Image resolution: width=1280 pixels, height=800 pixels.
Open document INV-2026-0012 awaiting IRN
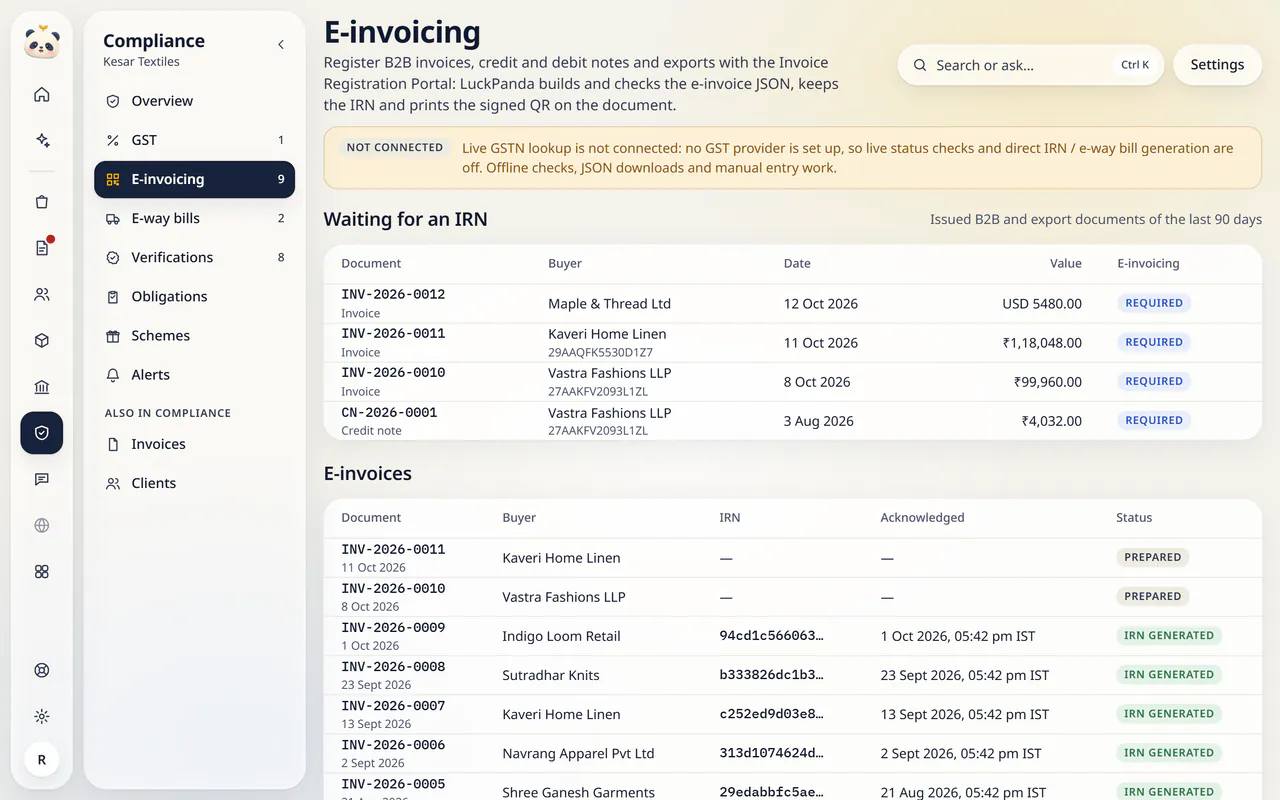(393, 295)
